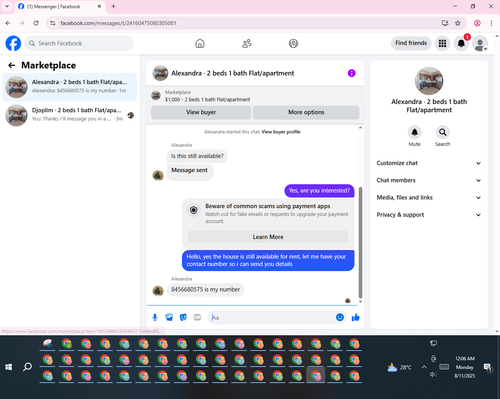This screenshot has width=500, height=399.
Task: Click the purple conversation info icon
Action: 351,73
